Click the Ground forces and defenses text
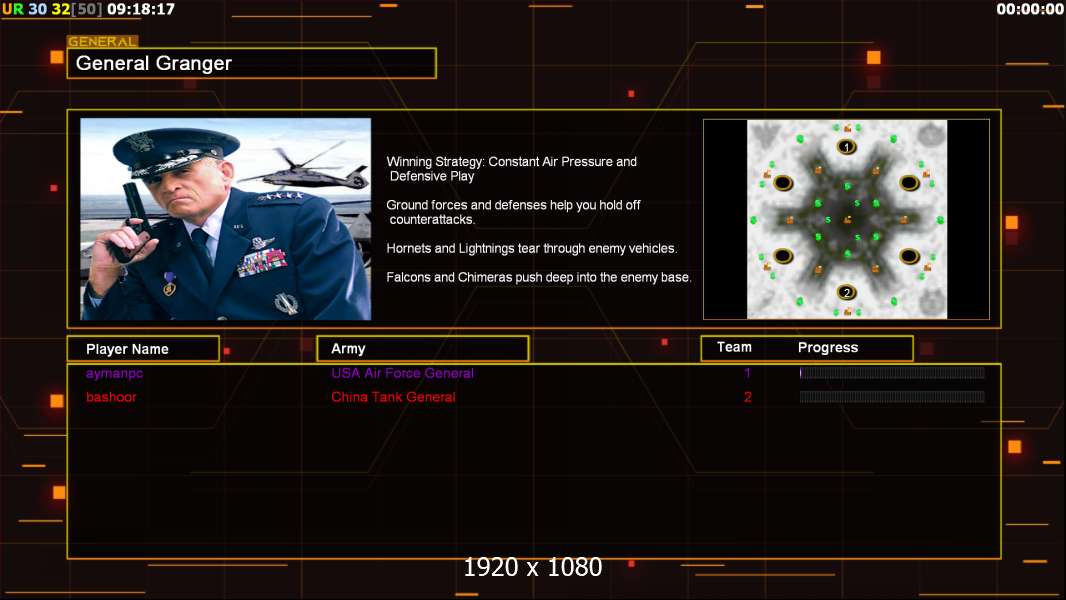Image resolution: width=1066 pixels, height=600 pixels. point(513,212)
